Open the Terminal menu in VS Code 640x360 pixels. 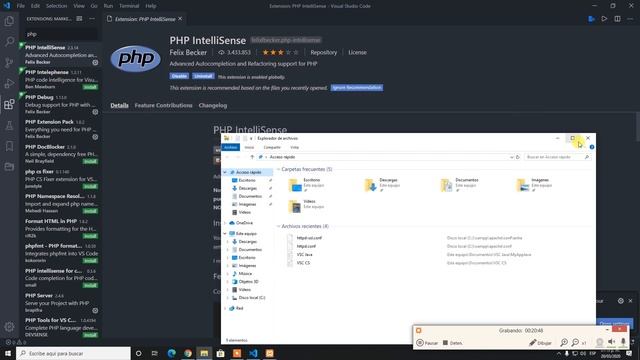click(129, 6)
